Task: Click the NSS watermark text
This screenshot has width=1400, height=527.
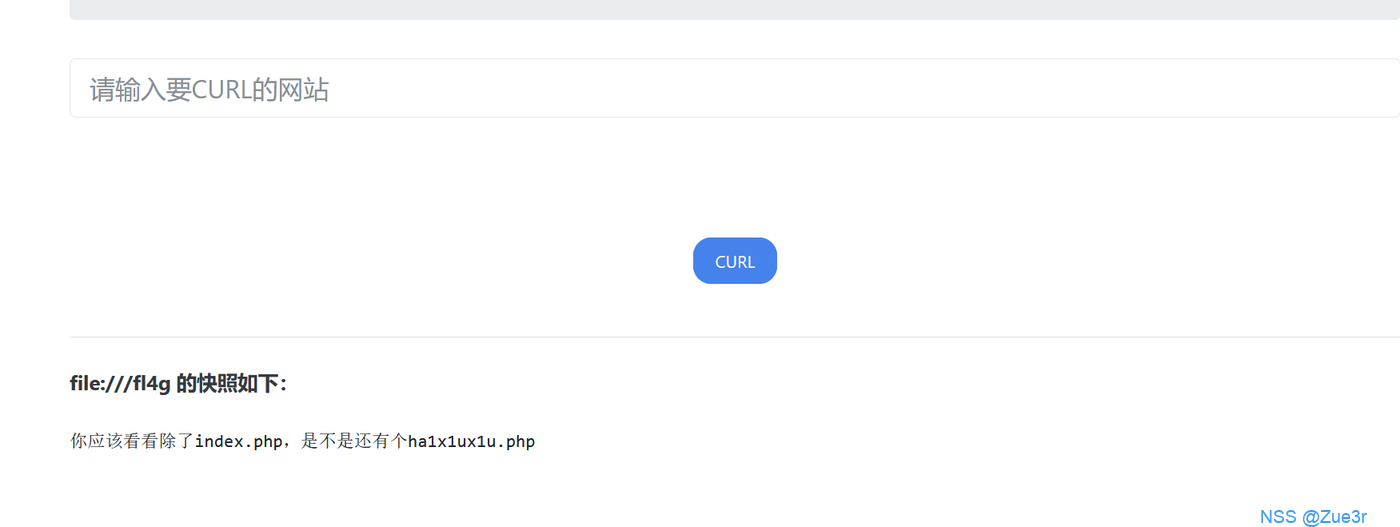Action: 1277,516
